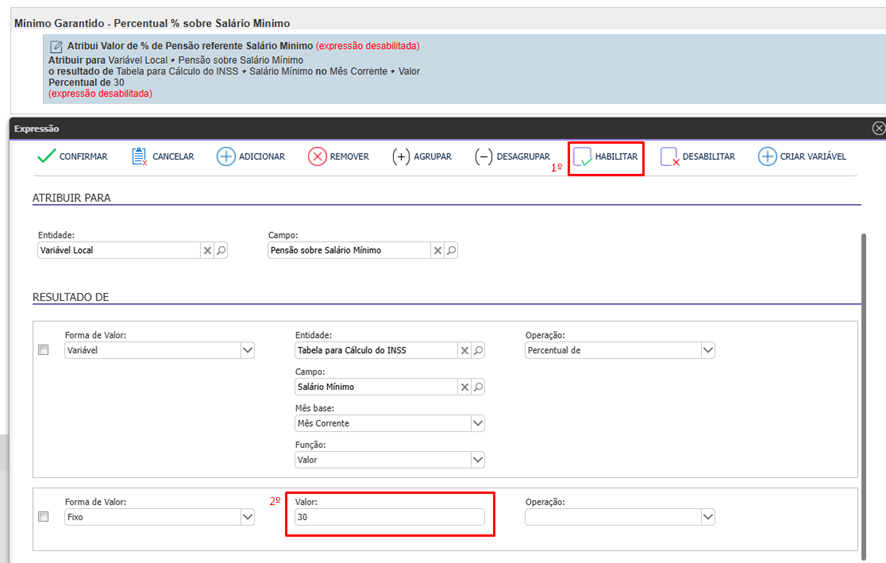Check the Fixo row checkbox

(x=43, y=517)
